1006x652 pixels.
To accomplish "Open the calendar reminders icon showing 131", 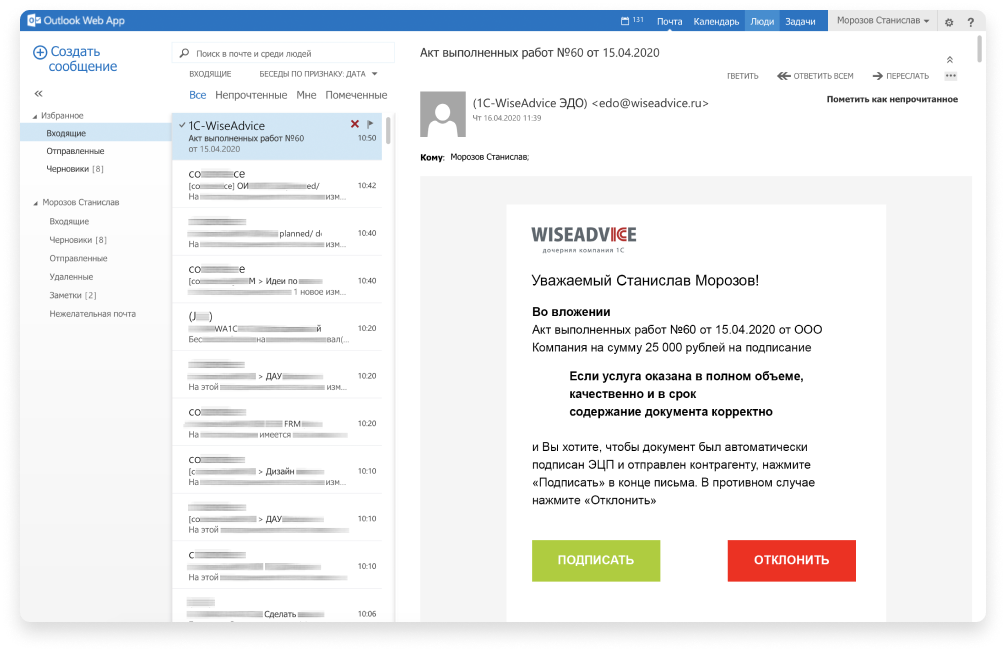I will [631, 21].
